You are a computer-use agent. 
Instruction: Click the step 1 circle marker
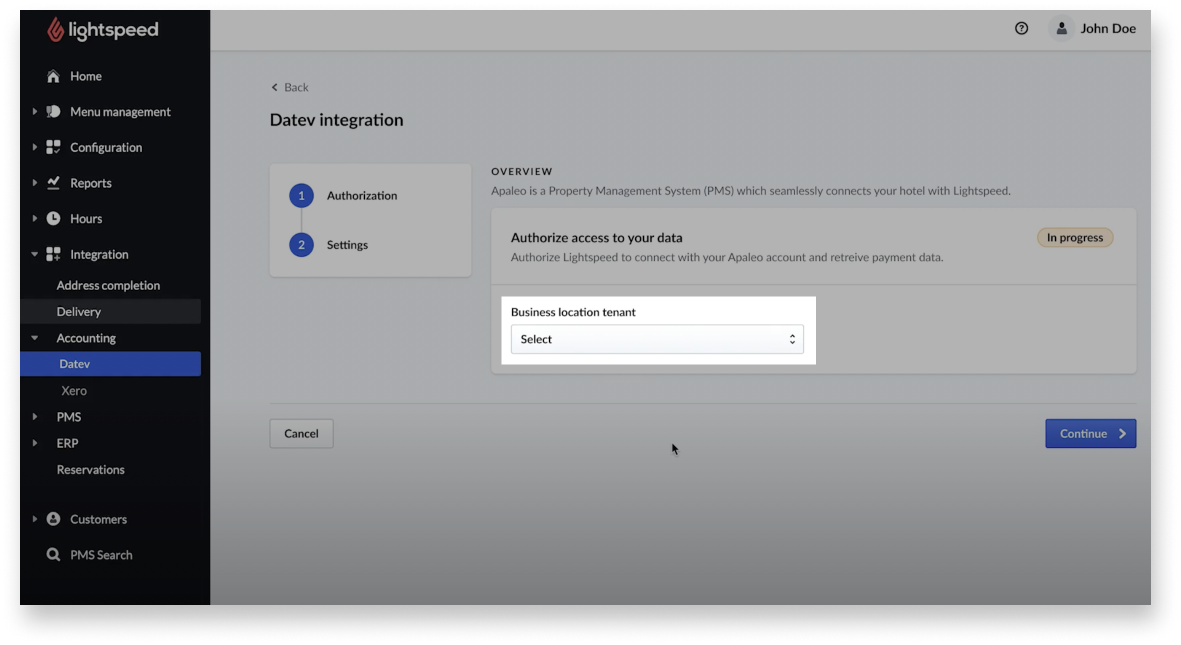pyautogui.click(x=301, y=196)
